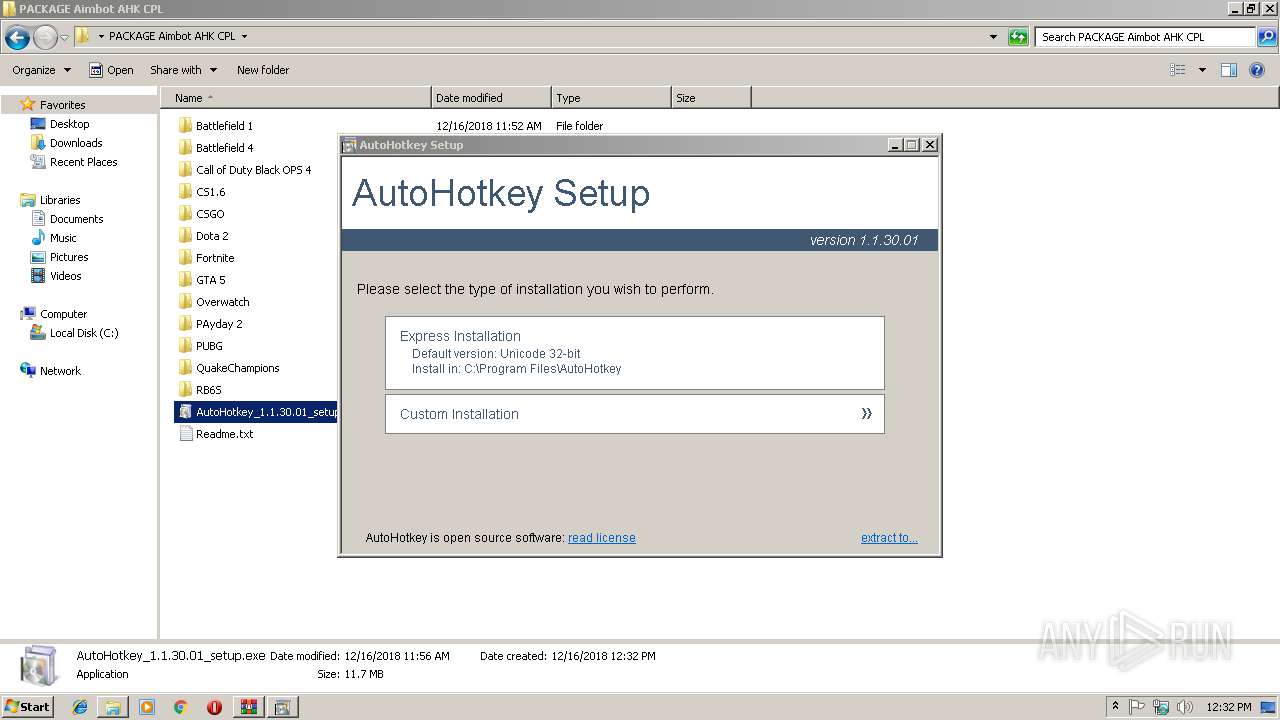
Task: Click the read license link
Action: 602,538
